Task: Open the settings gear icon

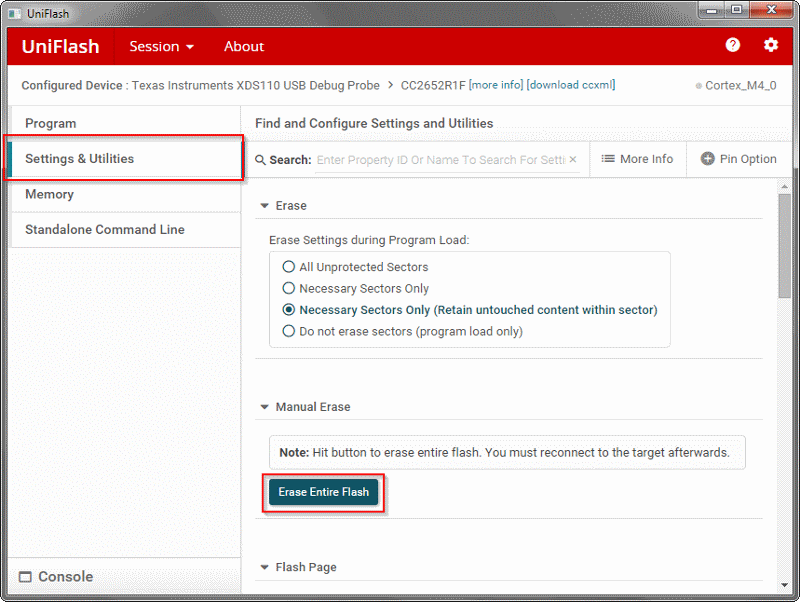Action: pos(770,46)
